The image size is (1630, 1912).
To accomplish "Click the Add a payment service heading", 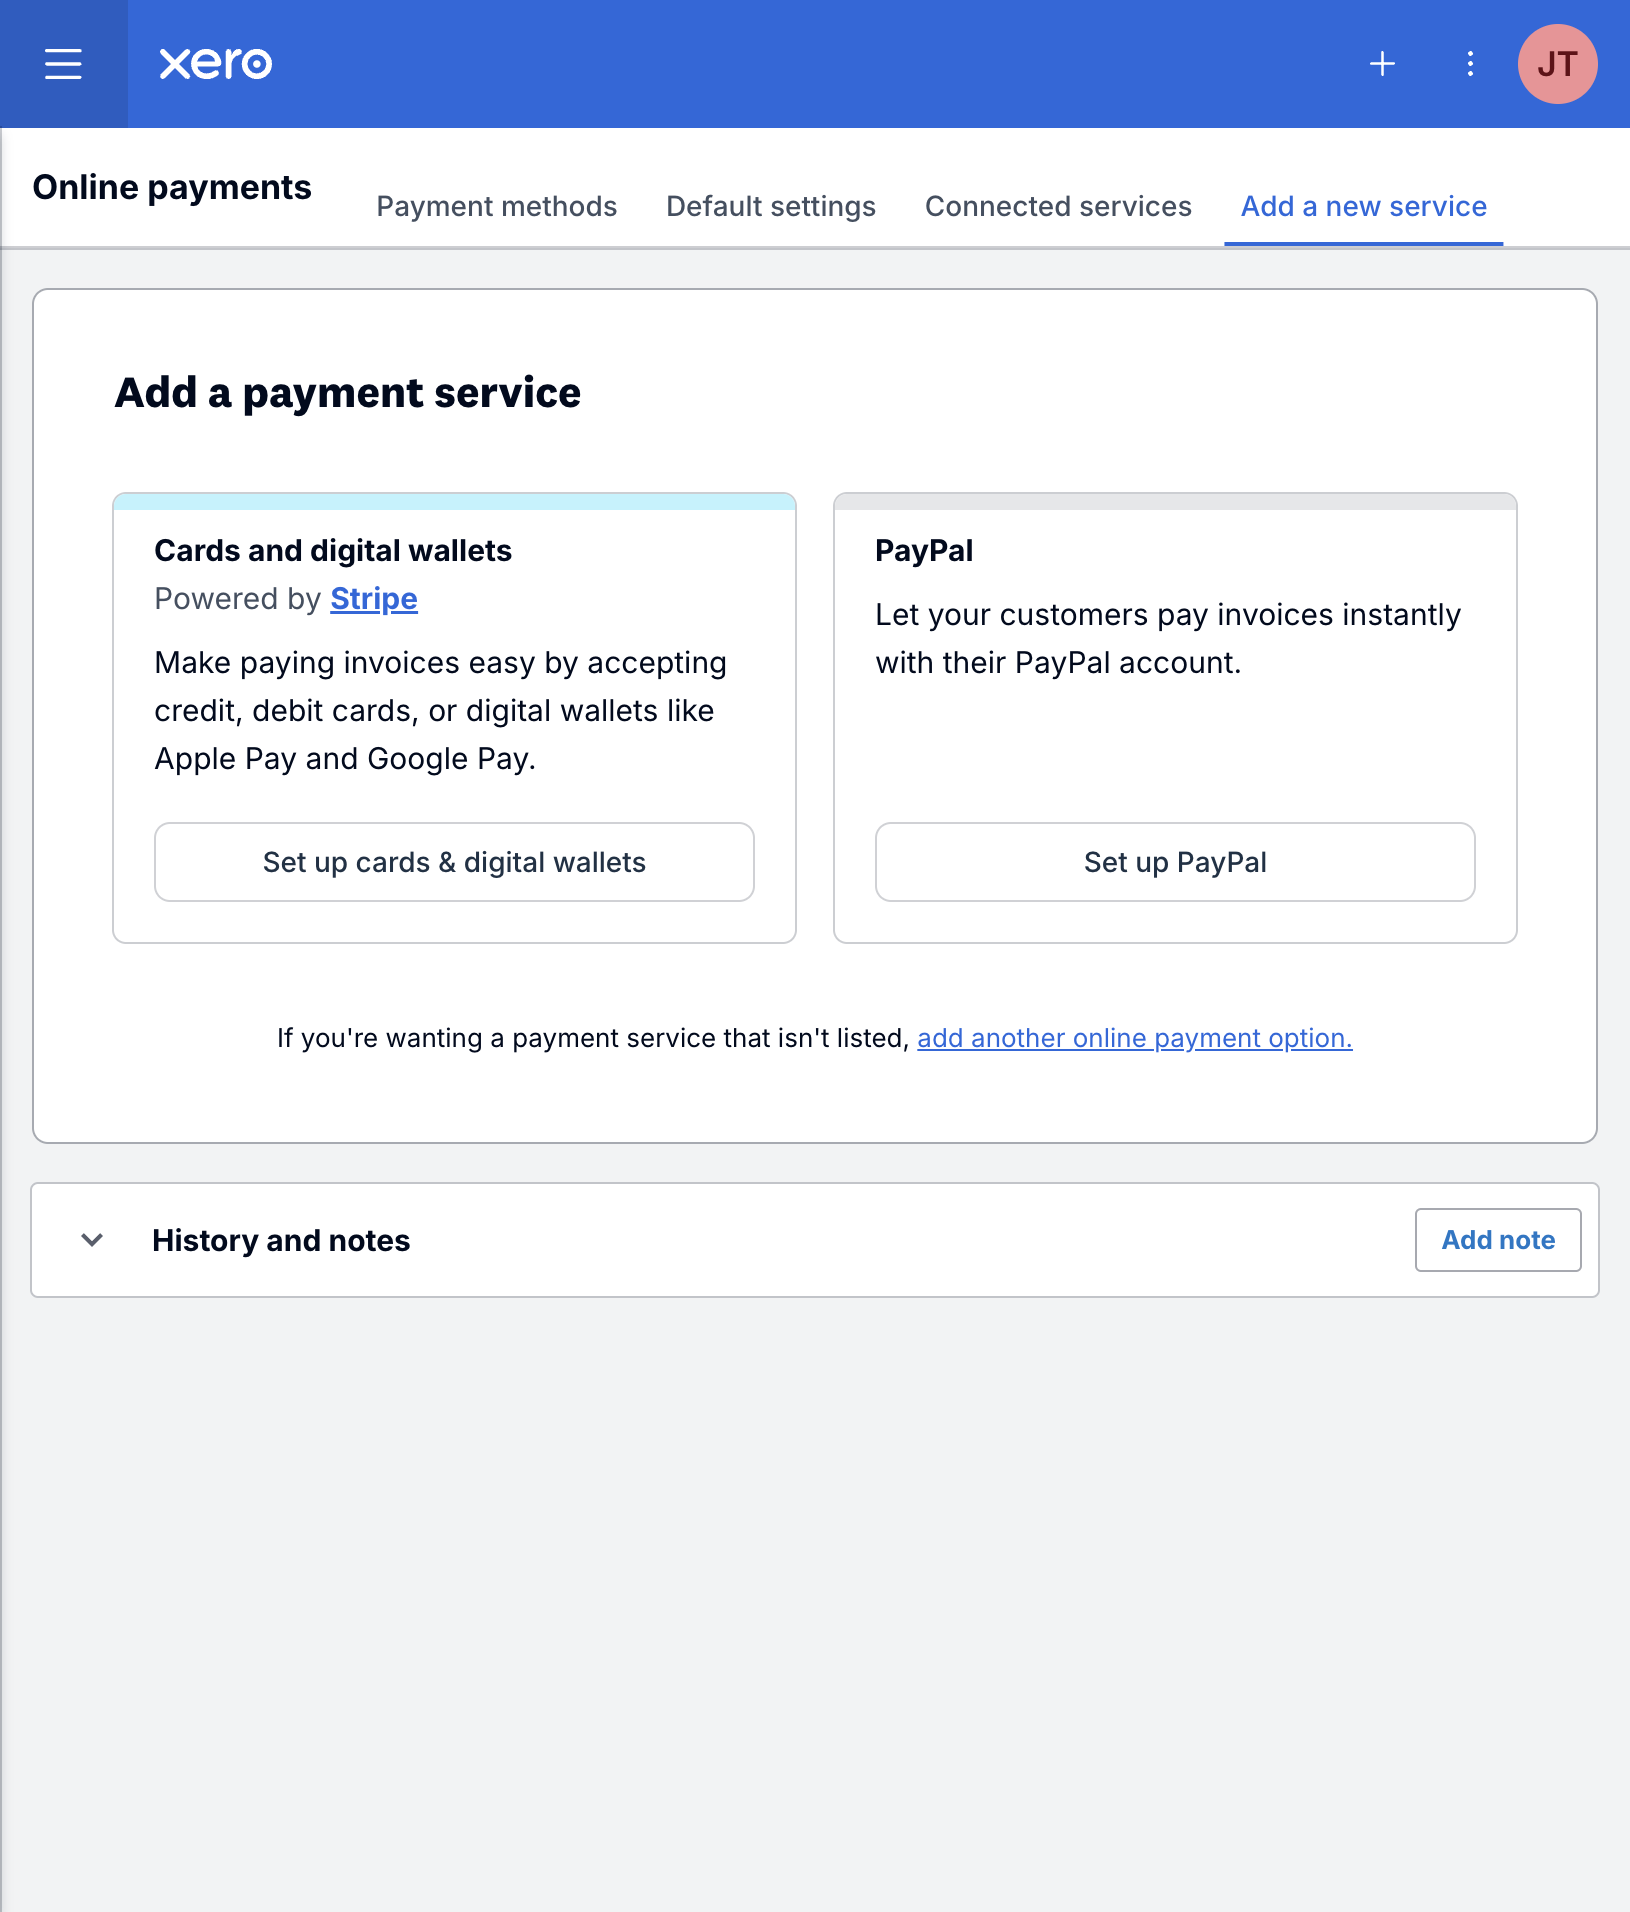I will click(x=347, y=393).
